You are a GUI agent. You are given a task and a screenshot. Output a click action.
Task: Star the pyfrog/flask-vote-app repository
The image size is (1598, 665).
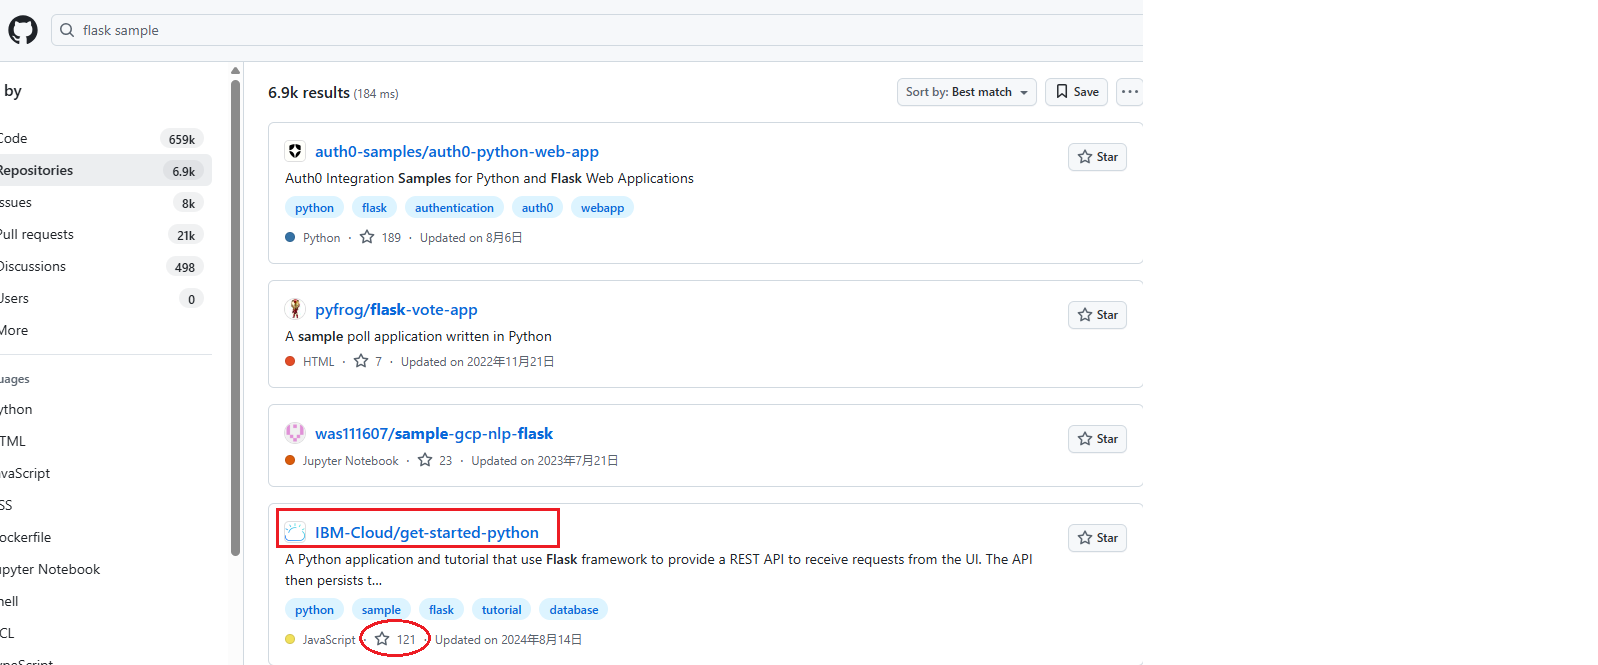coord(1097,315)
